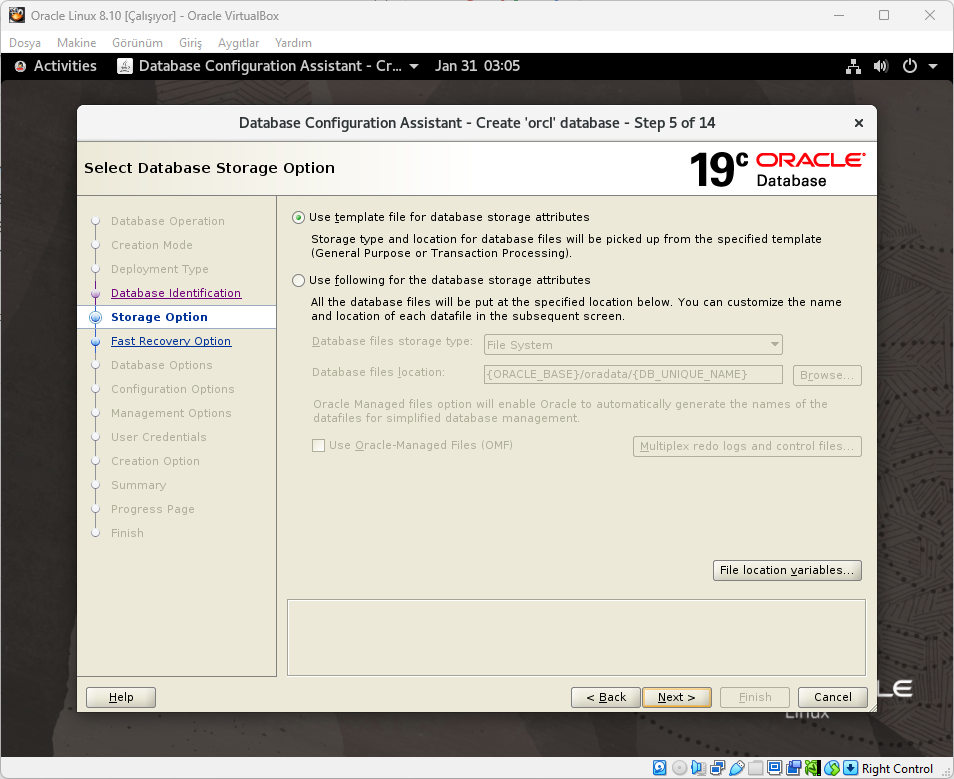Screen dimensions: 954x779
Task: Click VirtualBox optical disk status icon
Action: point(680,768)
